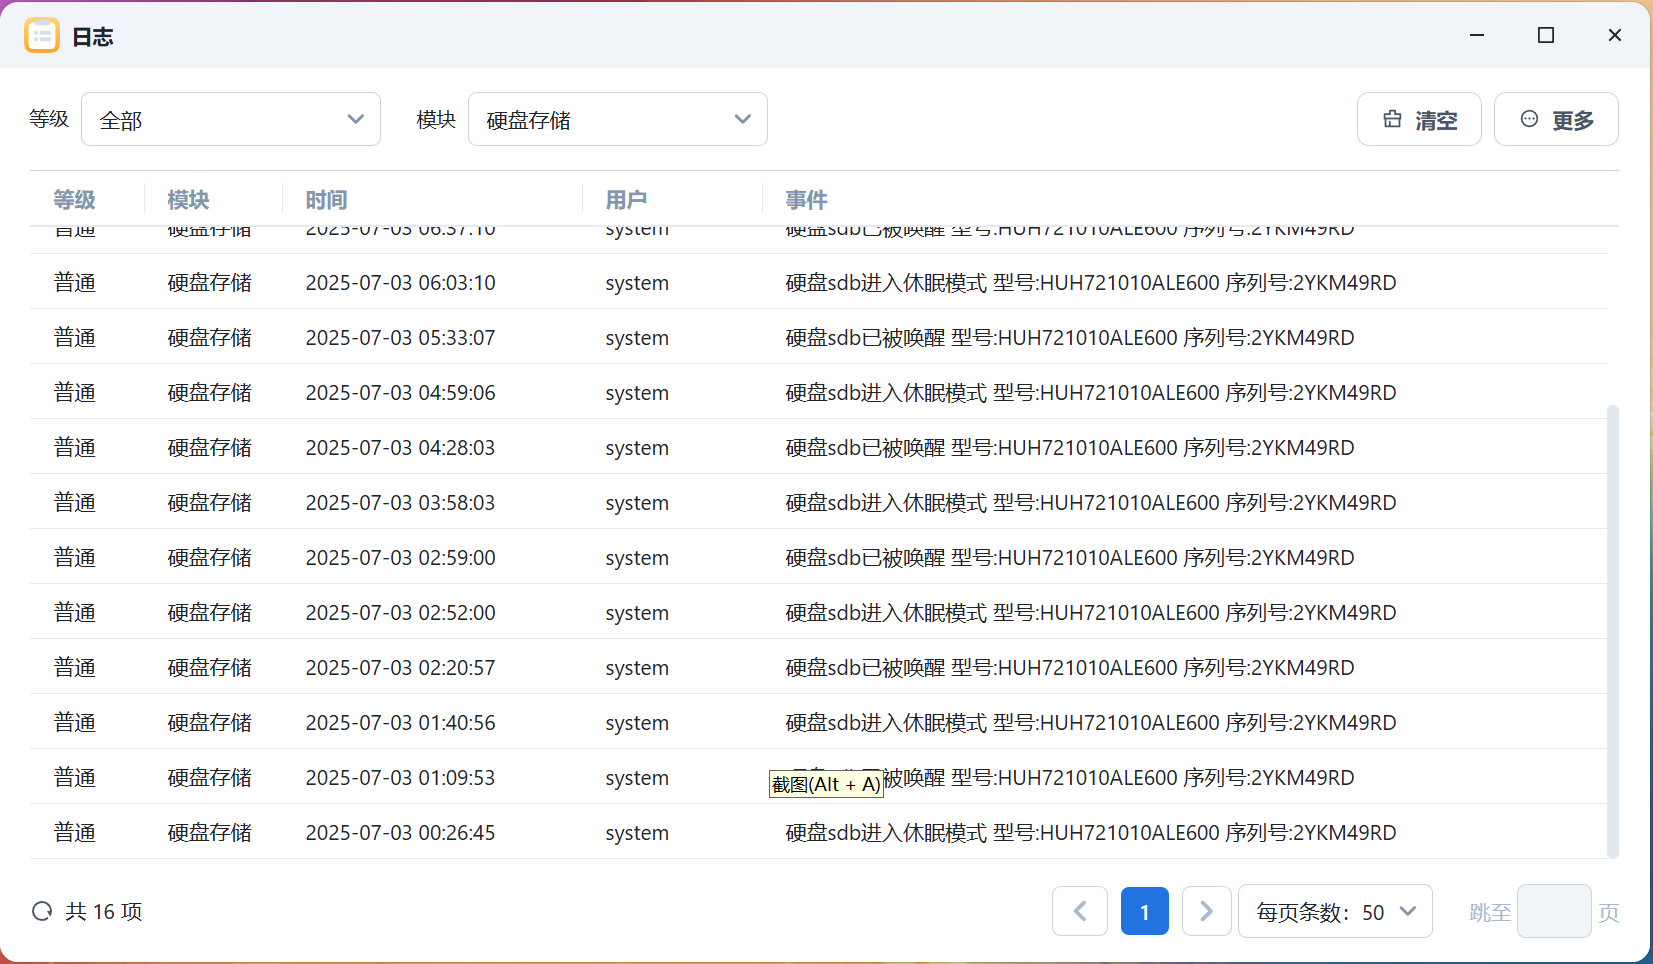Screen dimensions: 1653x964
Task: Open the 模块 module dropdown showing 硬盘存储
Action: (x=618, y=119)
